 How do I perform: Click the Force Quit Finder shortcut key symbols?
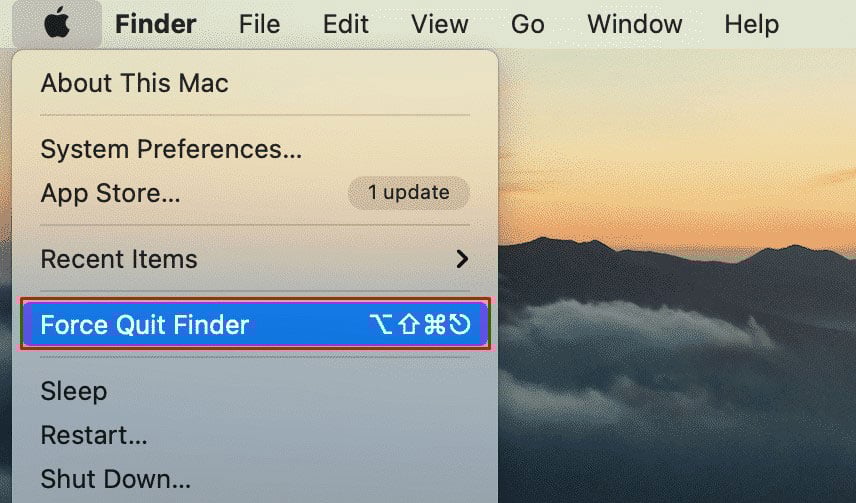point(420,324)
